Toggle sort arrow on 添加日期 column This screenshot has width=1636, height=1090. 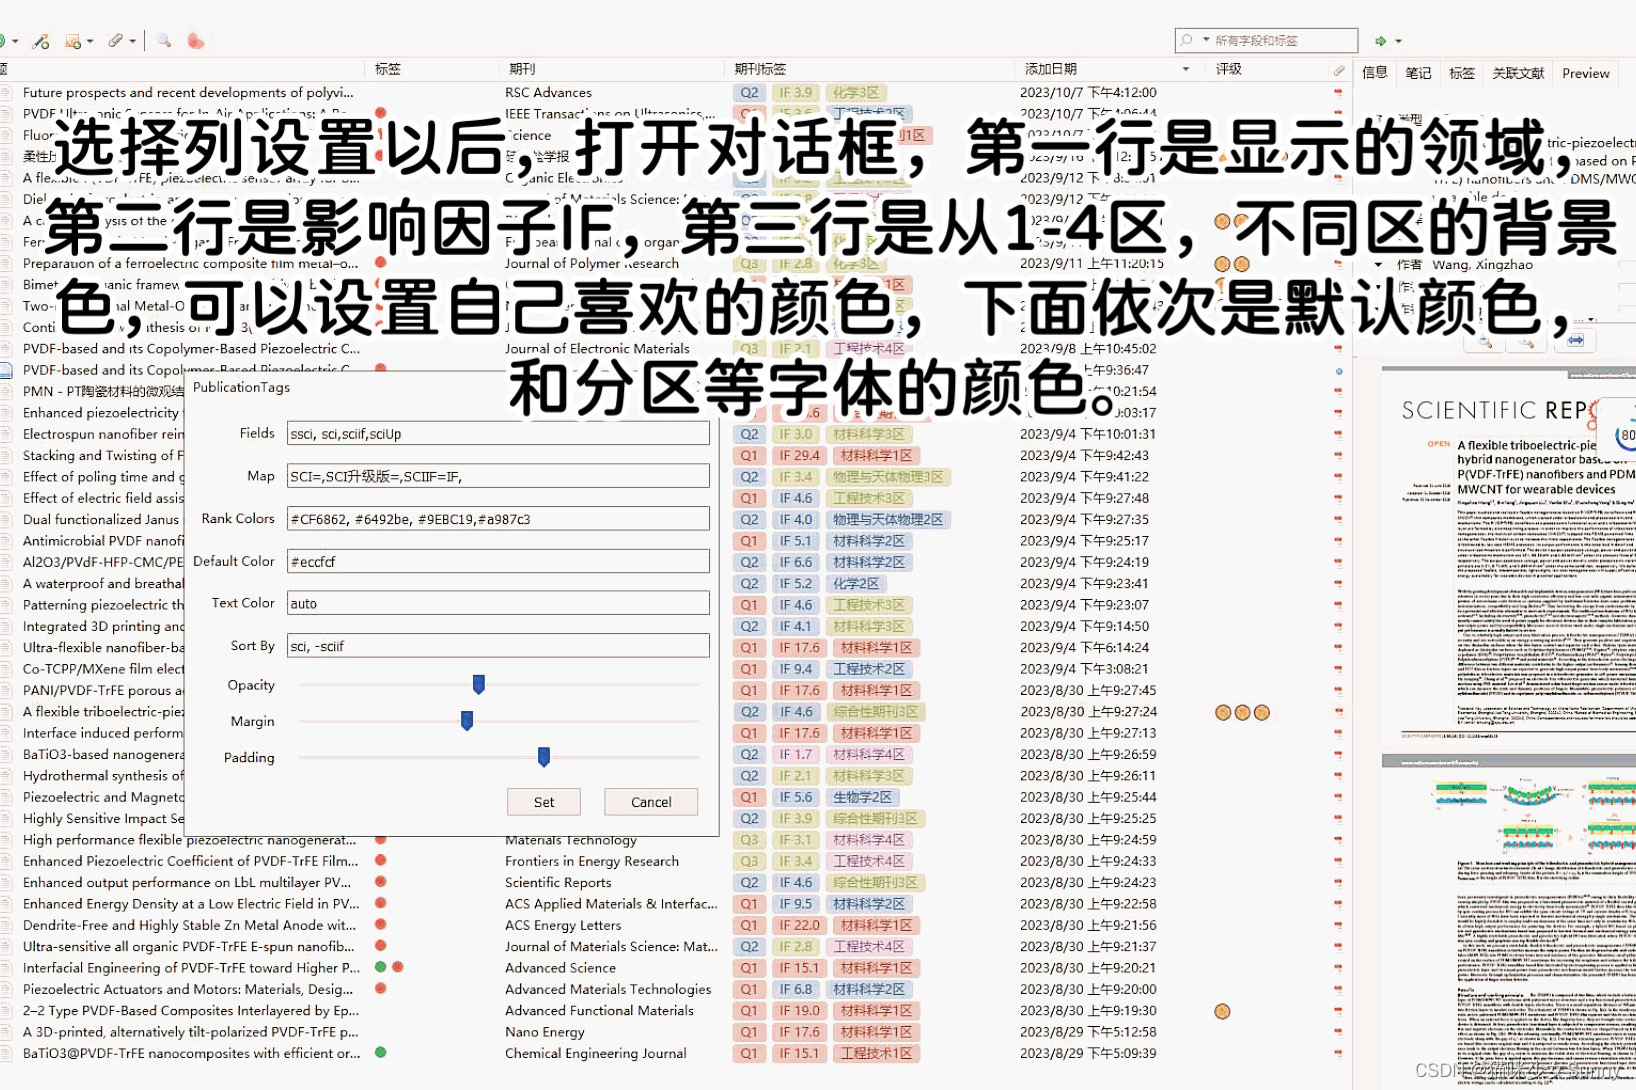coord(1186,69)
